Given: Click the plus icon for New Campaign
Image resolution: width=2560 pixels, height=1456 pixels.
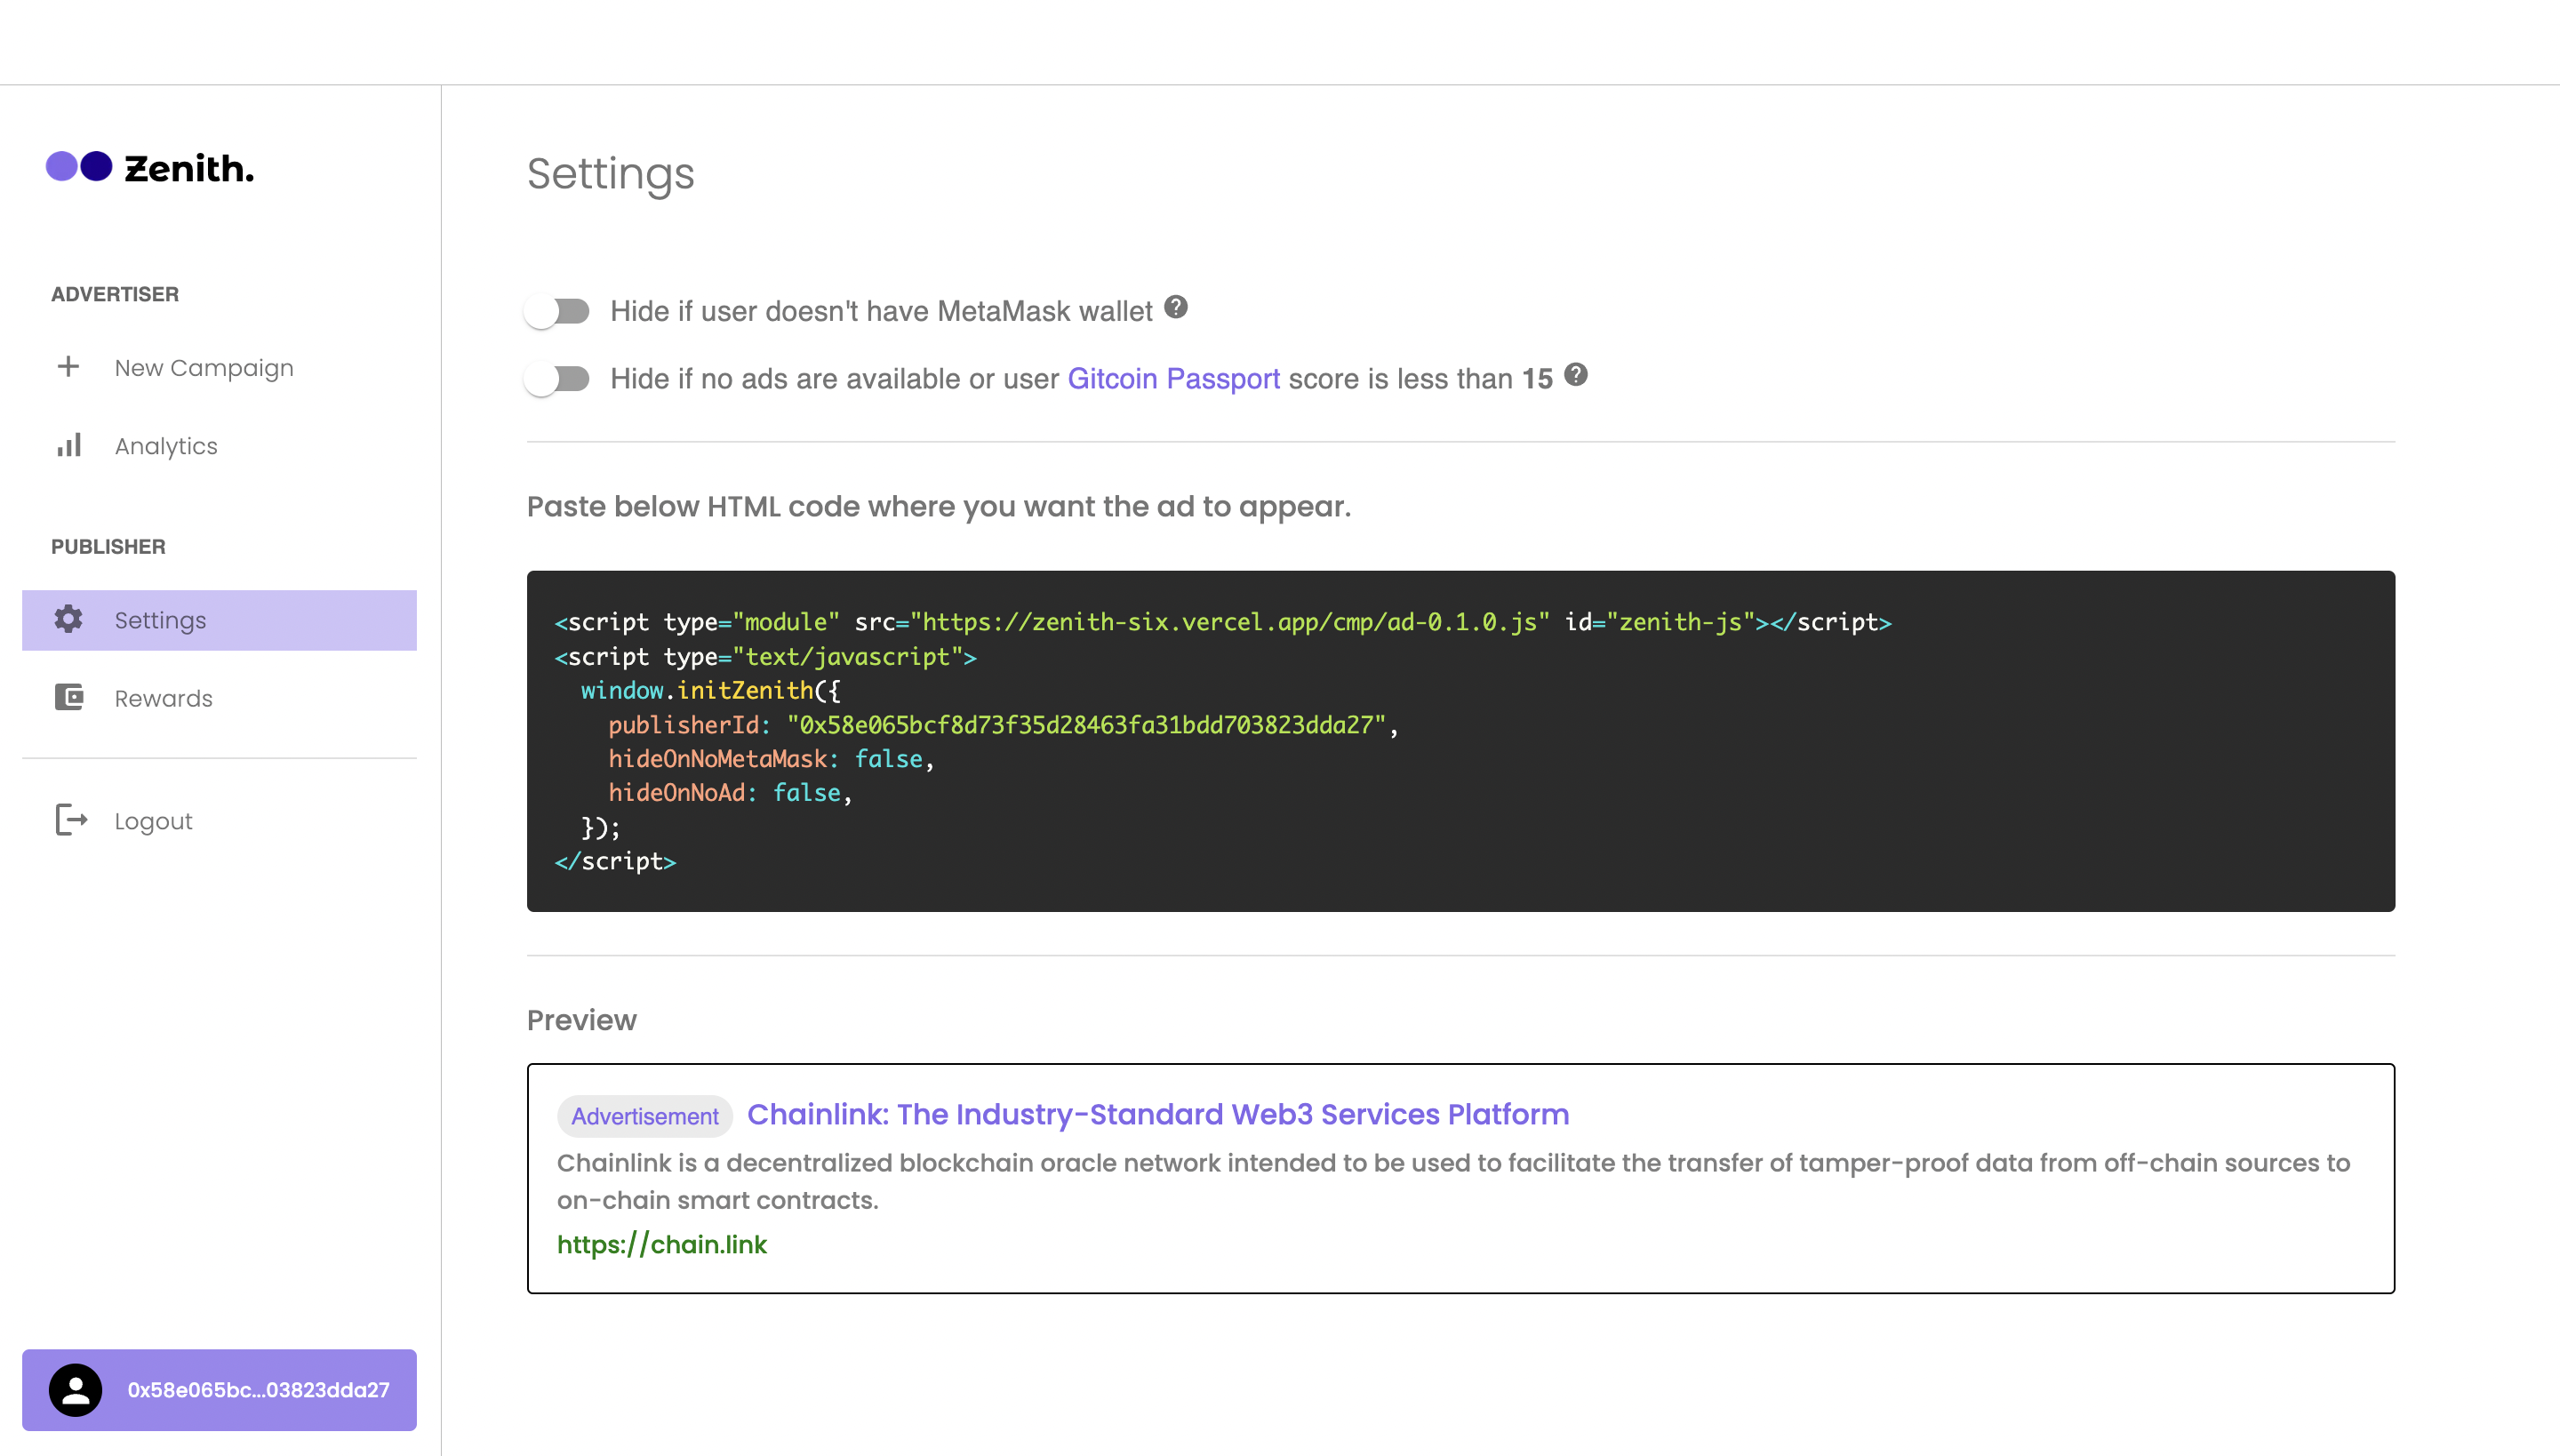Looking at the screenshot, I should [68, 367].
